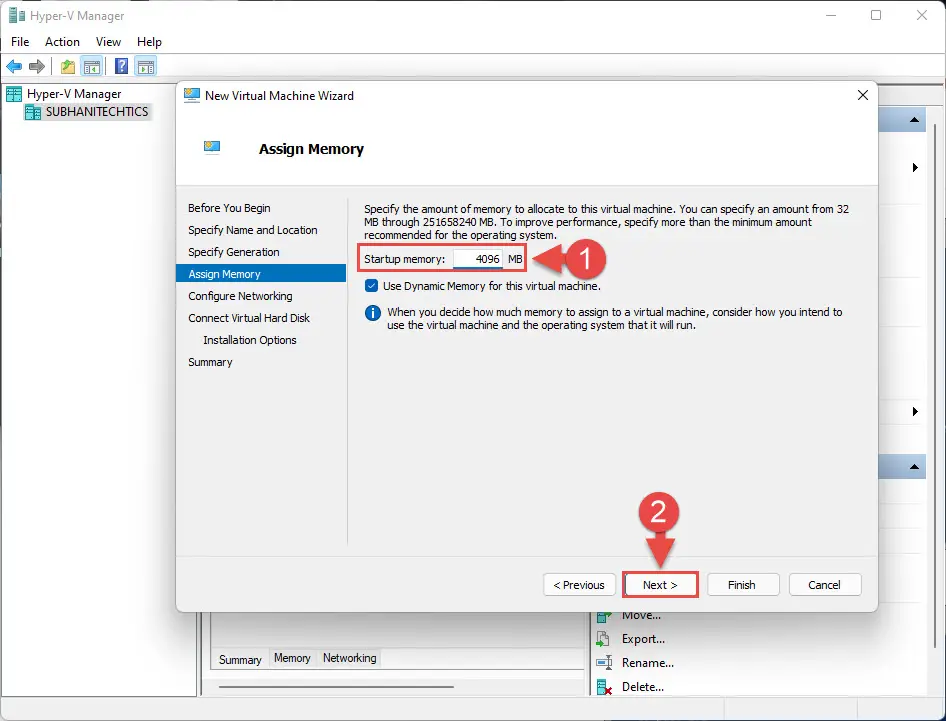
Task: Click the Next > button
Action: (x=660, y=585)
